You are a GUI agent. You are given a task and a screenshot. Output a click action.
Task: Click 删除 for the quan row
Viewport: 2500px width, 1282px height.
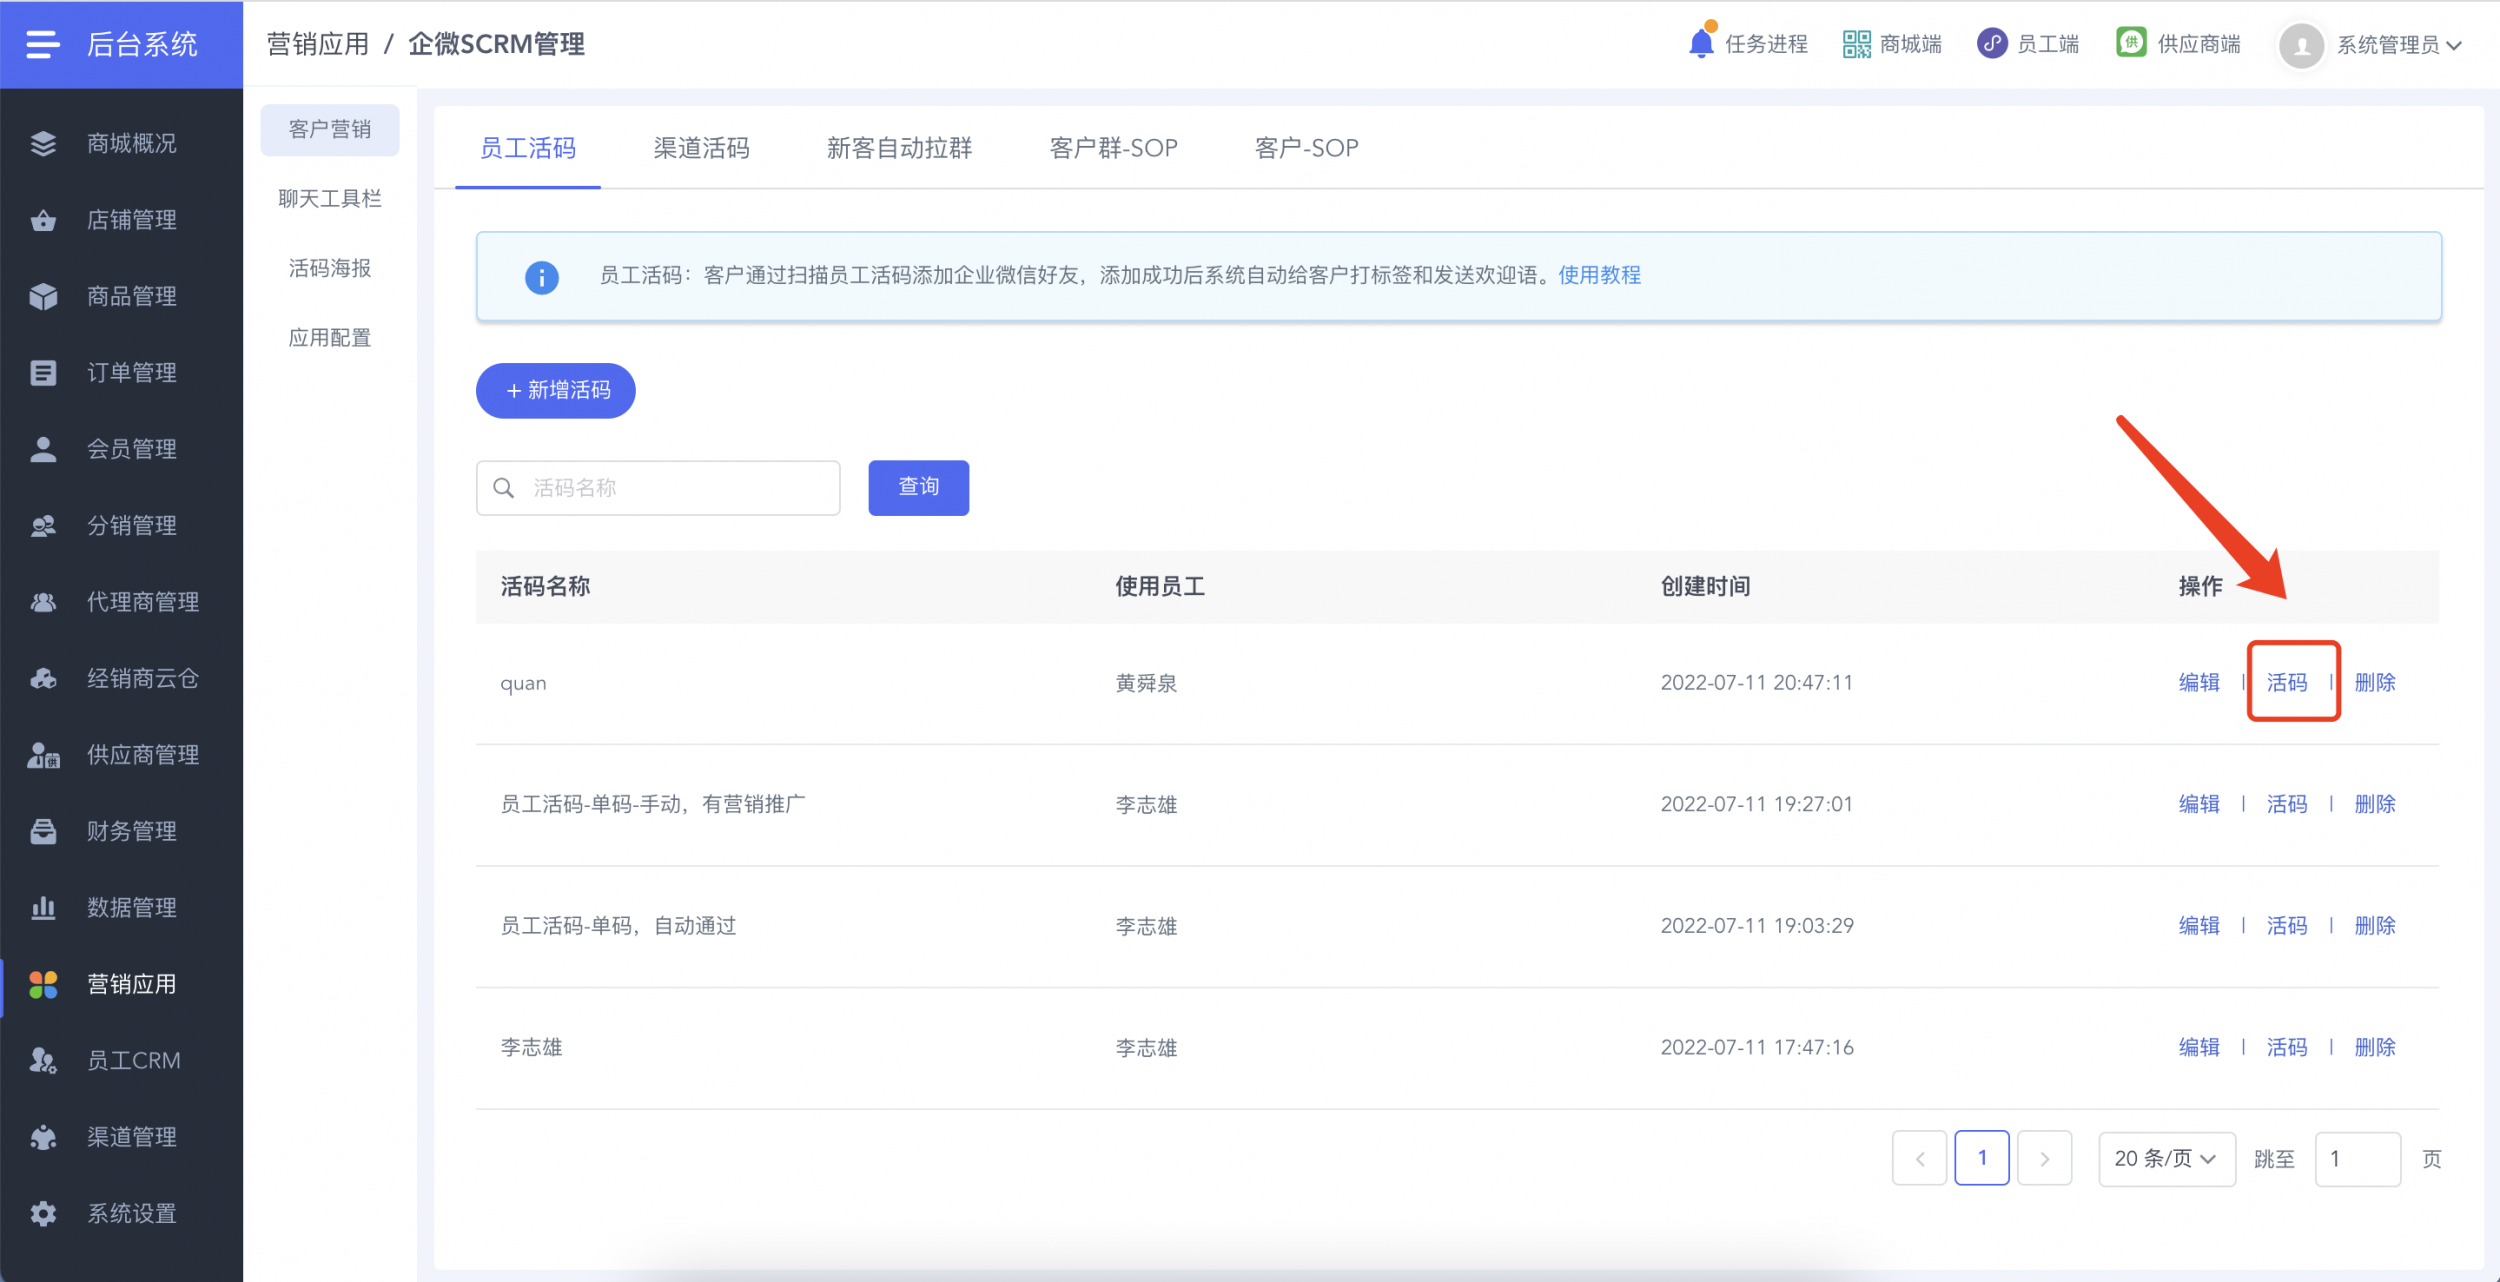coord(2375,682)
